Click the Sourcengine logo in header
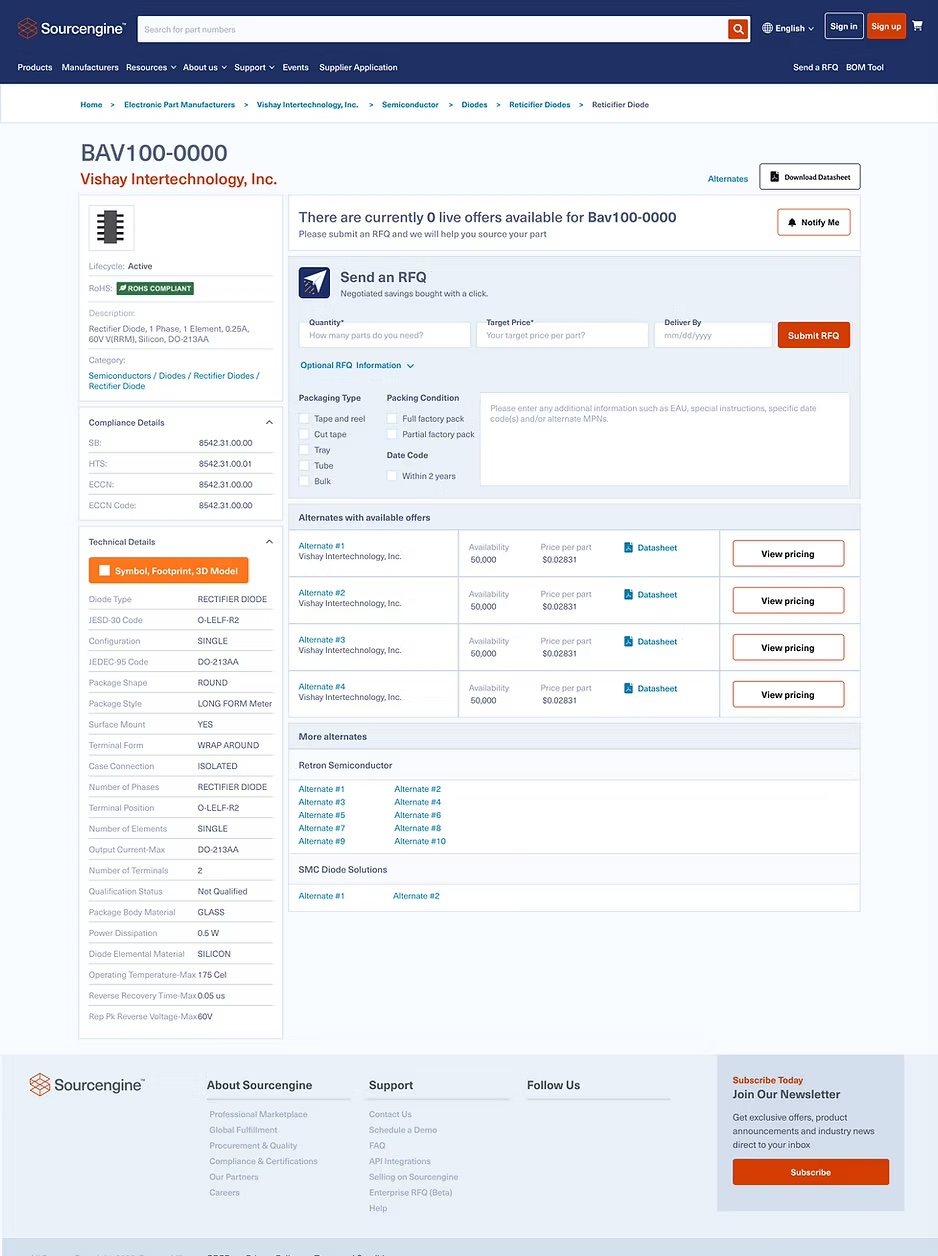938x1256 pixels. 70,29
